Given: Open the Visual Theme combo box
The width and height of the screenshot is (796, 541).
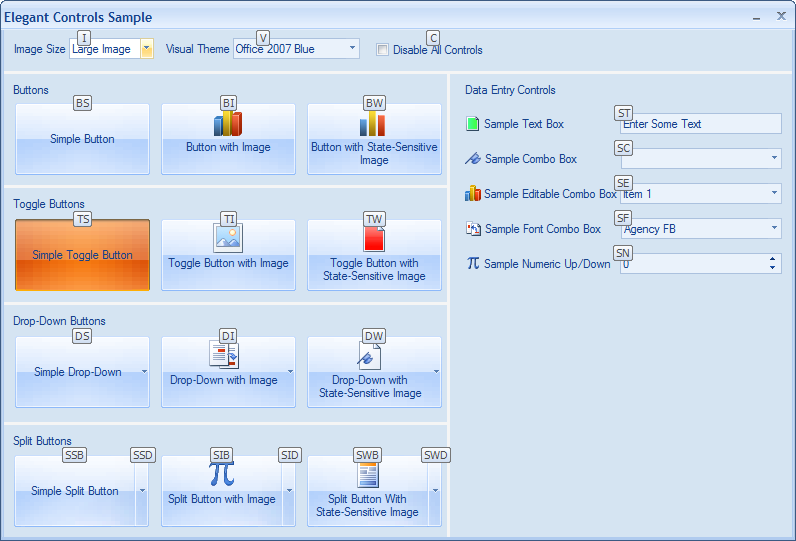Looking at the screenshot, I should pos(296,49).
